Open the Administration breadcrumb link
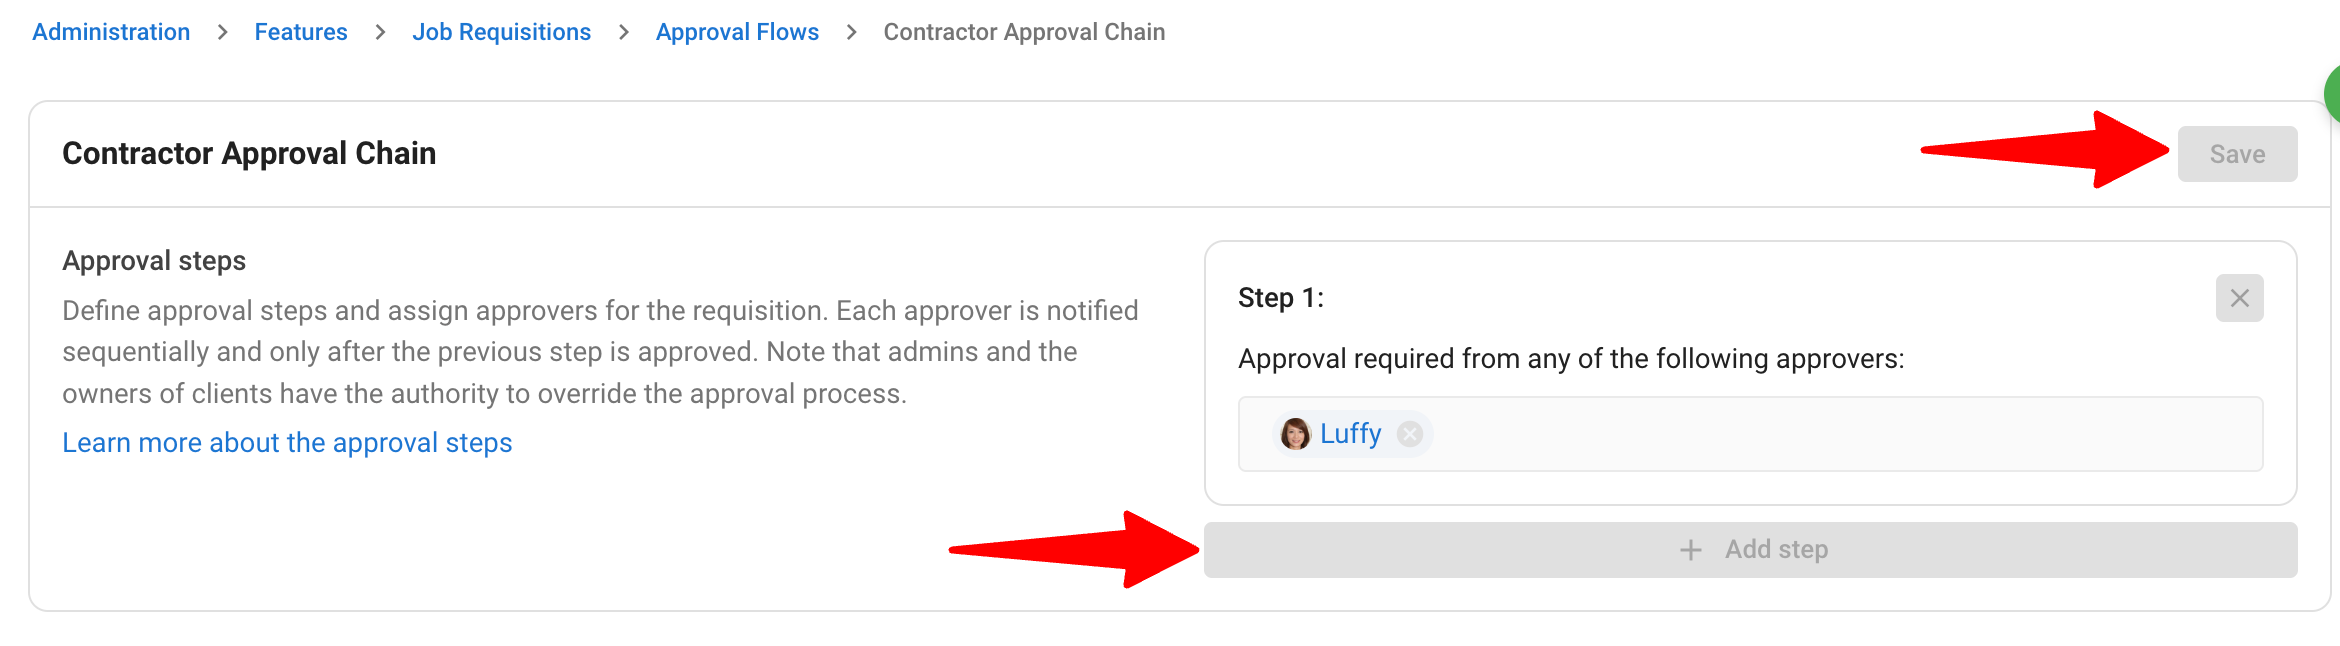 click(111, 32)
